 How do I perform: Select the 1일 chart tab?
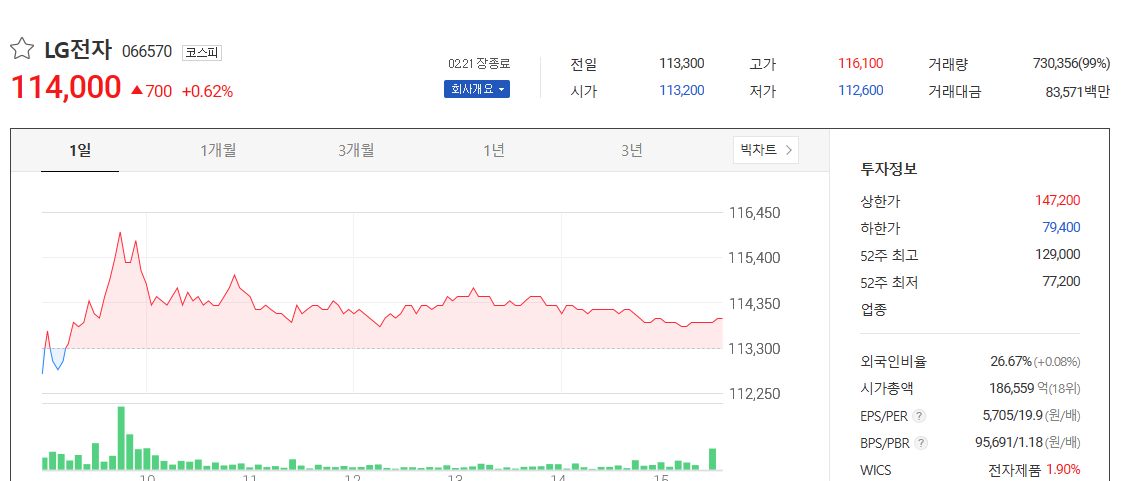click(80, 150)
